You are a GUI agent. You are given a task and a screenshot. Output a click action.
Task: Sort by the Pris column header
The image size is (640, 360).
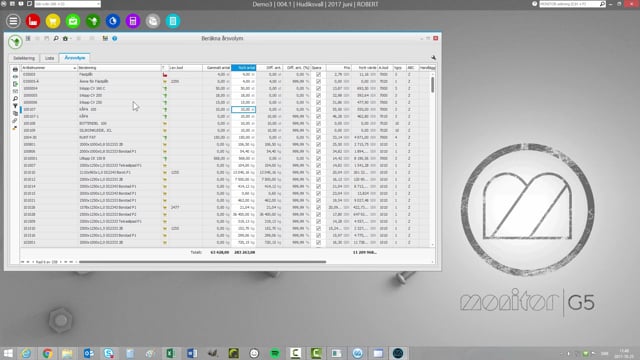tap(339, 68)
